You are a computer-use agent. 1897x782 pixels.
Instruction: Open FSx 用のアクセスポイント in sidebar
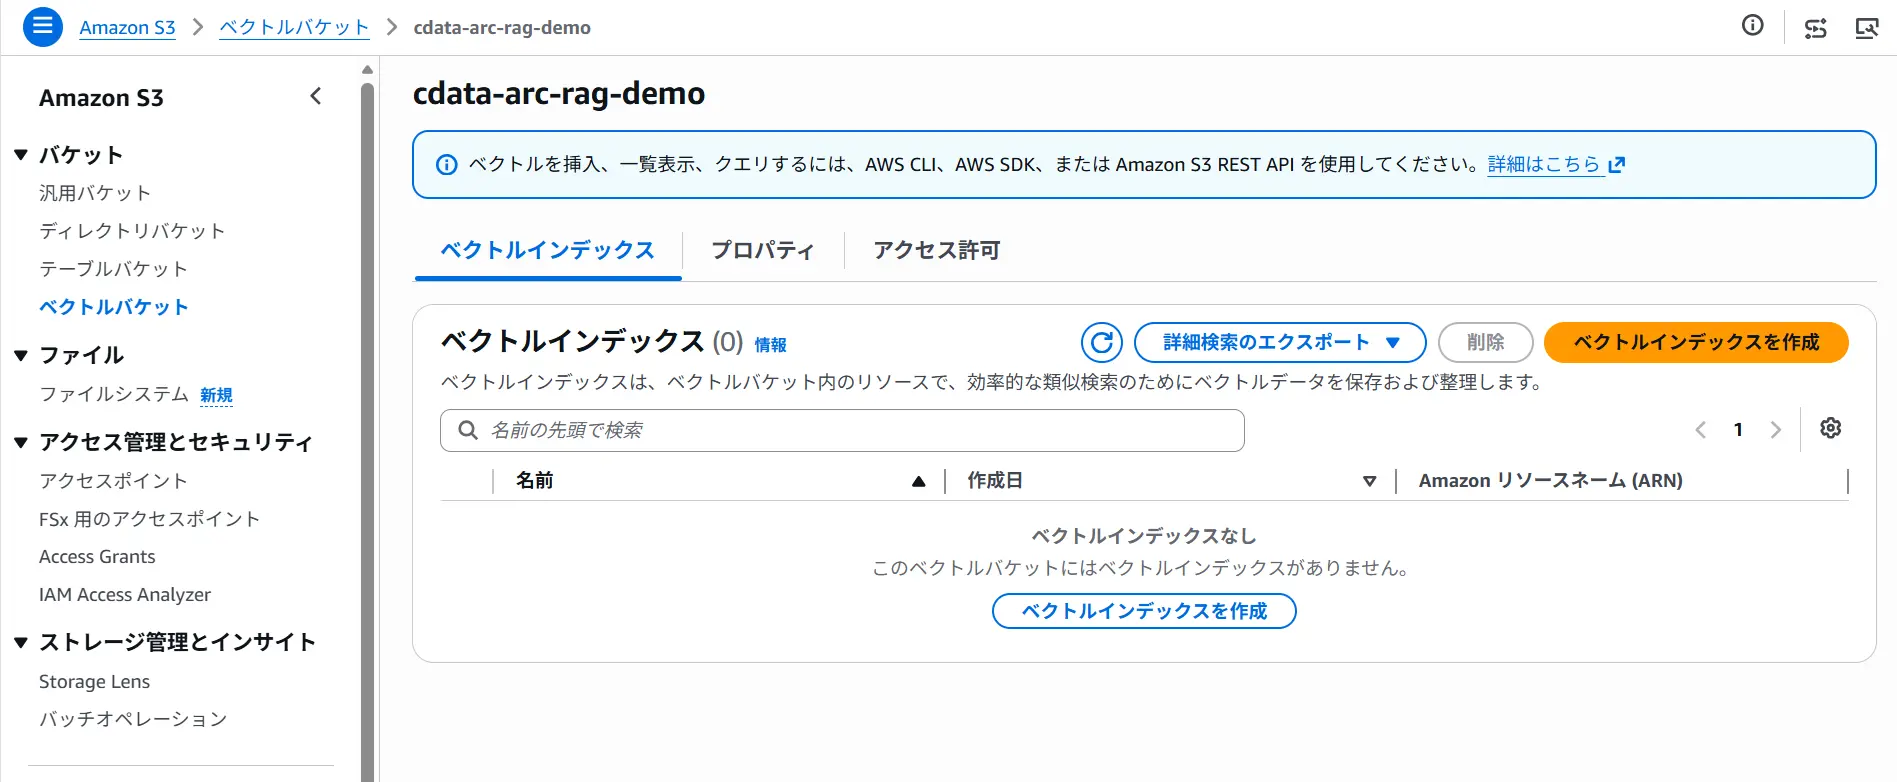(149, 519)
